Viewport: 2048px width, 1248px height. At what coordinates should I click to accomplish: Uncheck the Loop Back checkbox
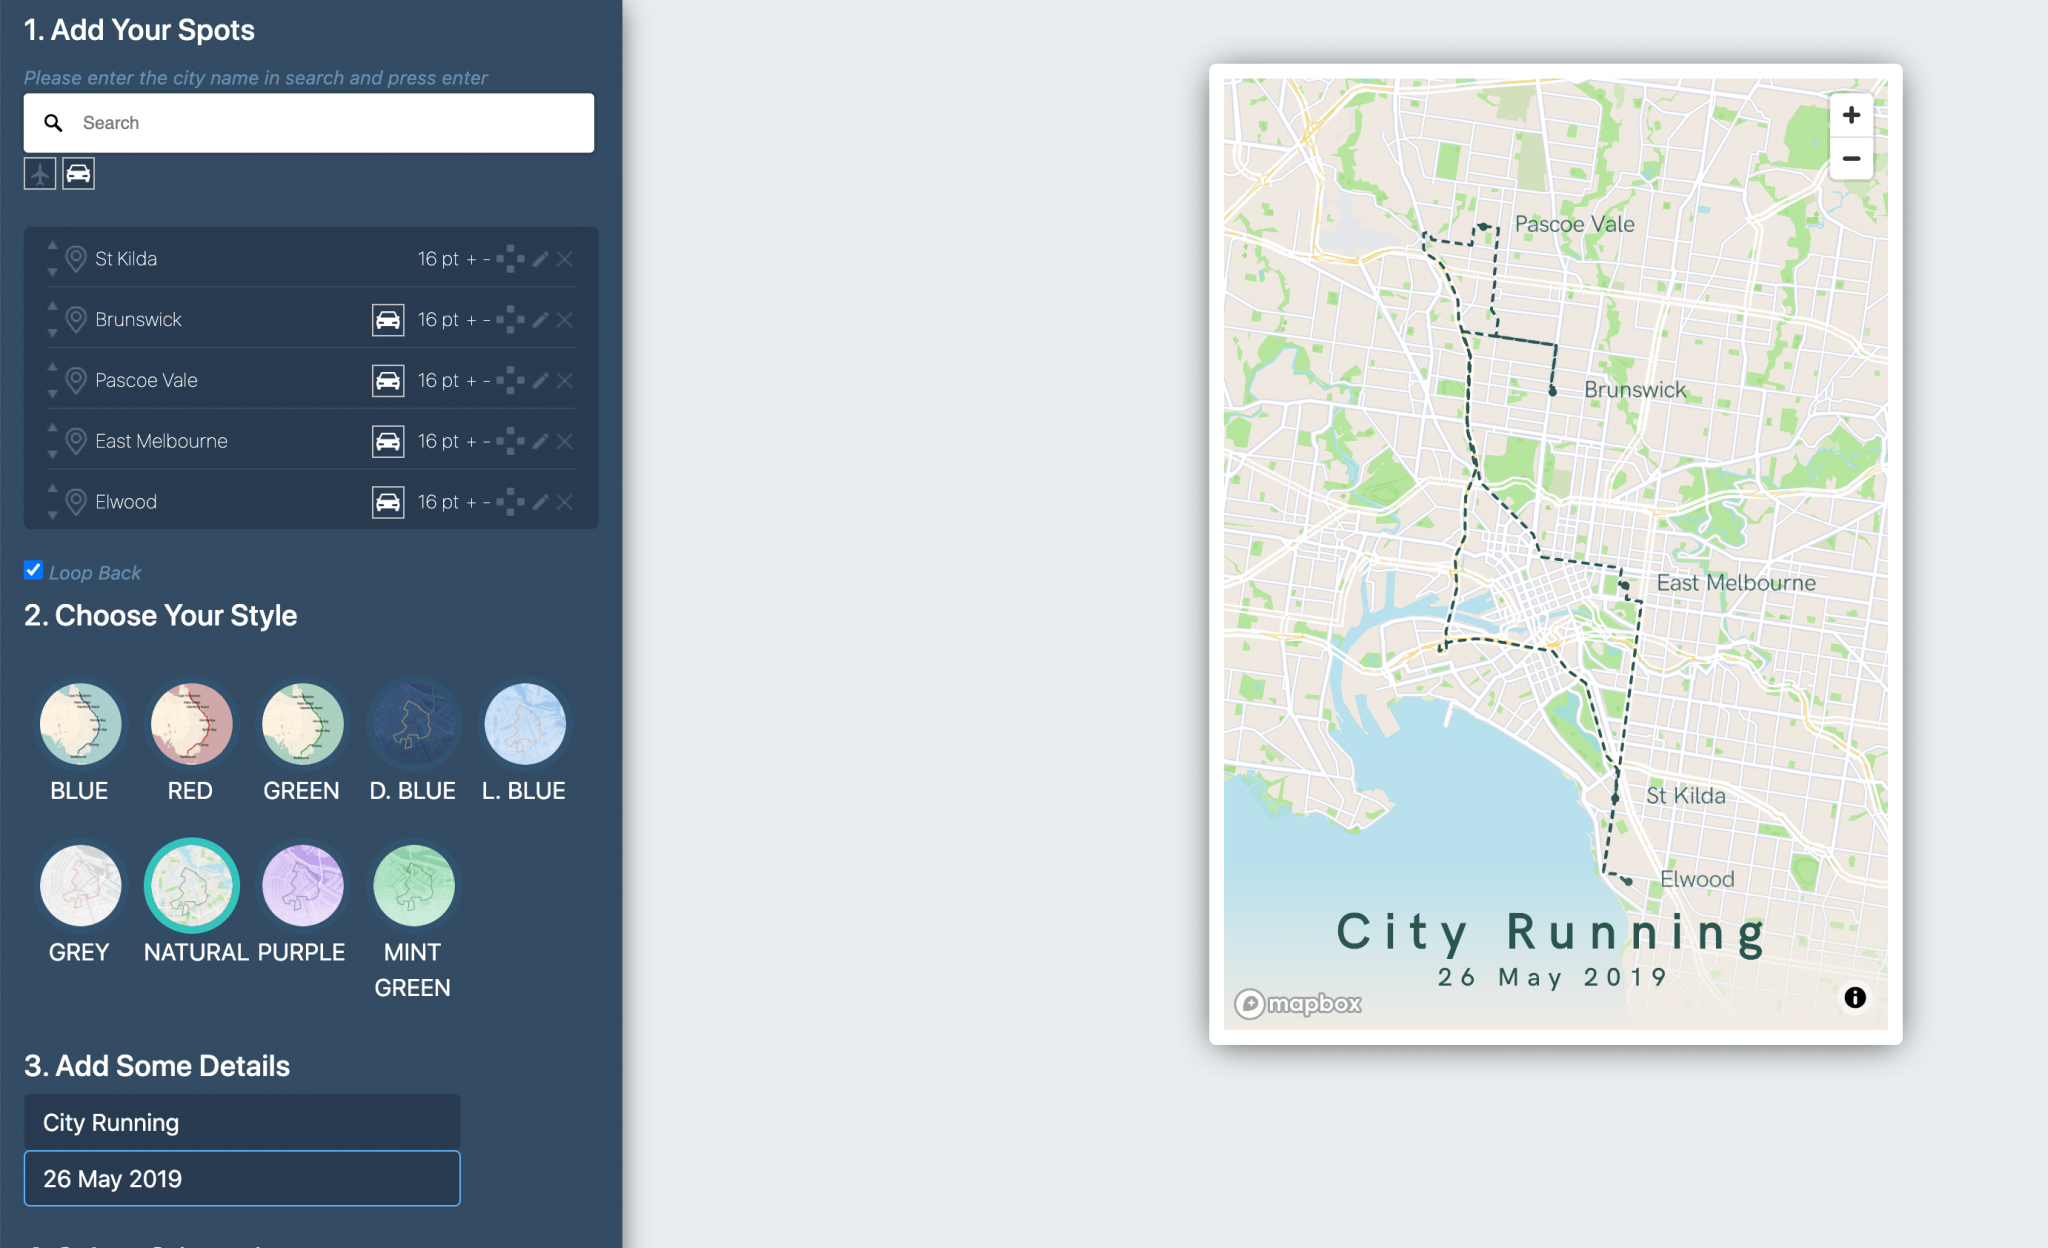coord(33,570)
